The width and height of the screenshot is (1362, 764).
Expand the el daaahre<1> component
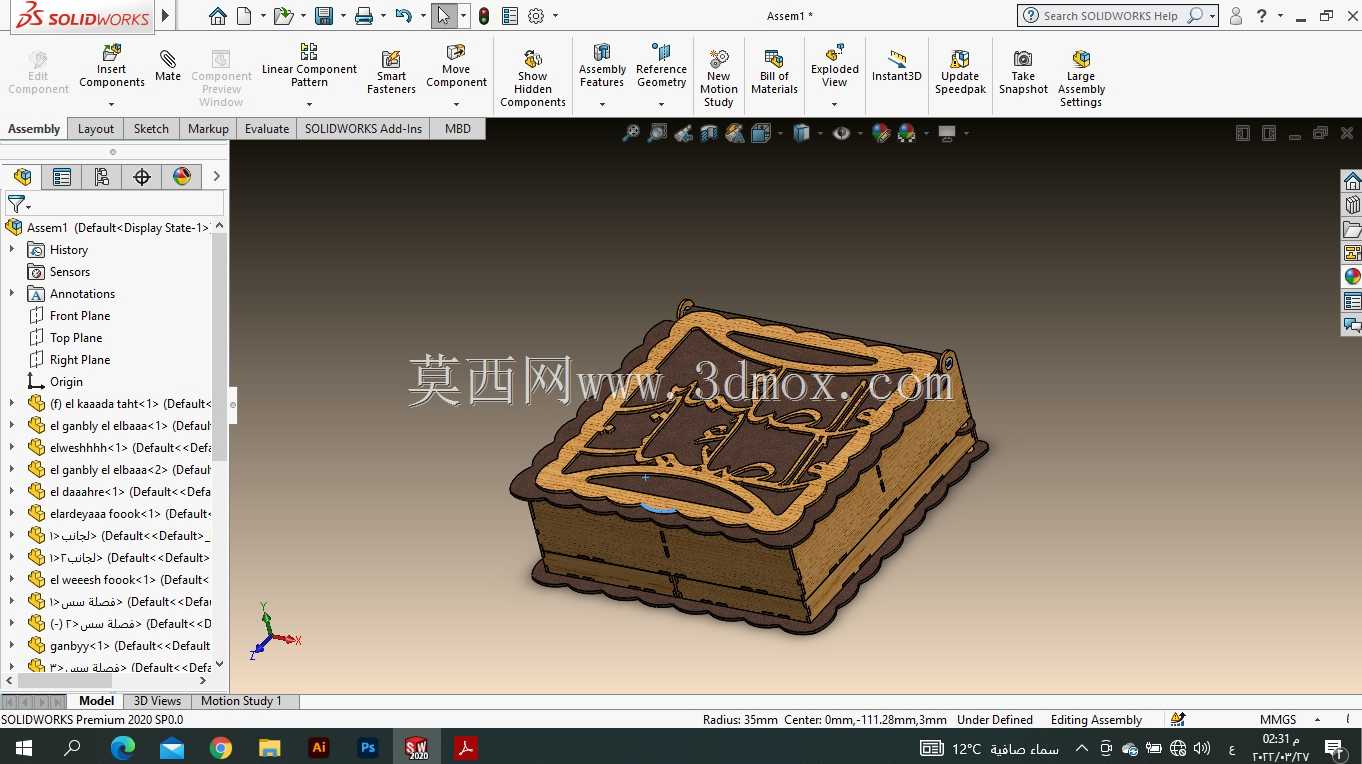pos(12,492)
